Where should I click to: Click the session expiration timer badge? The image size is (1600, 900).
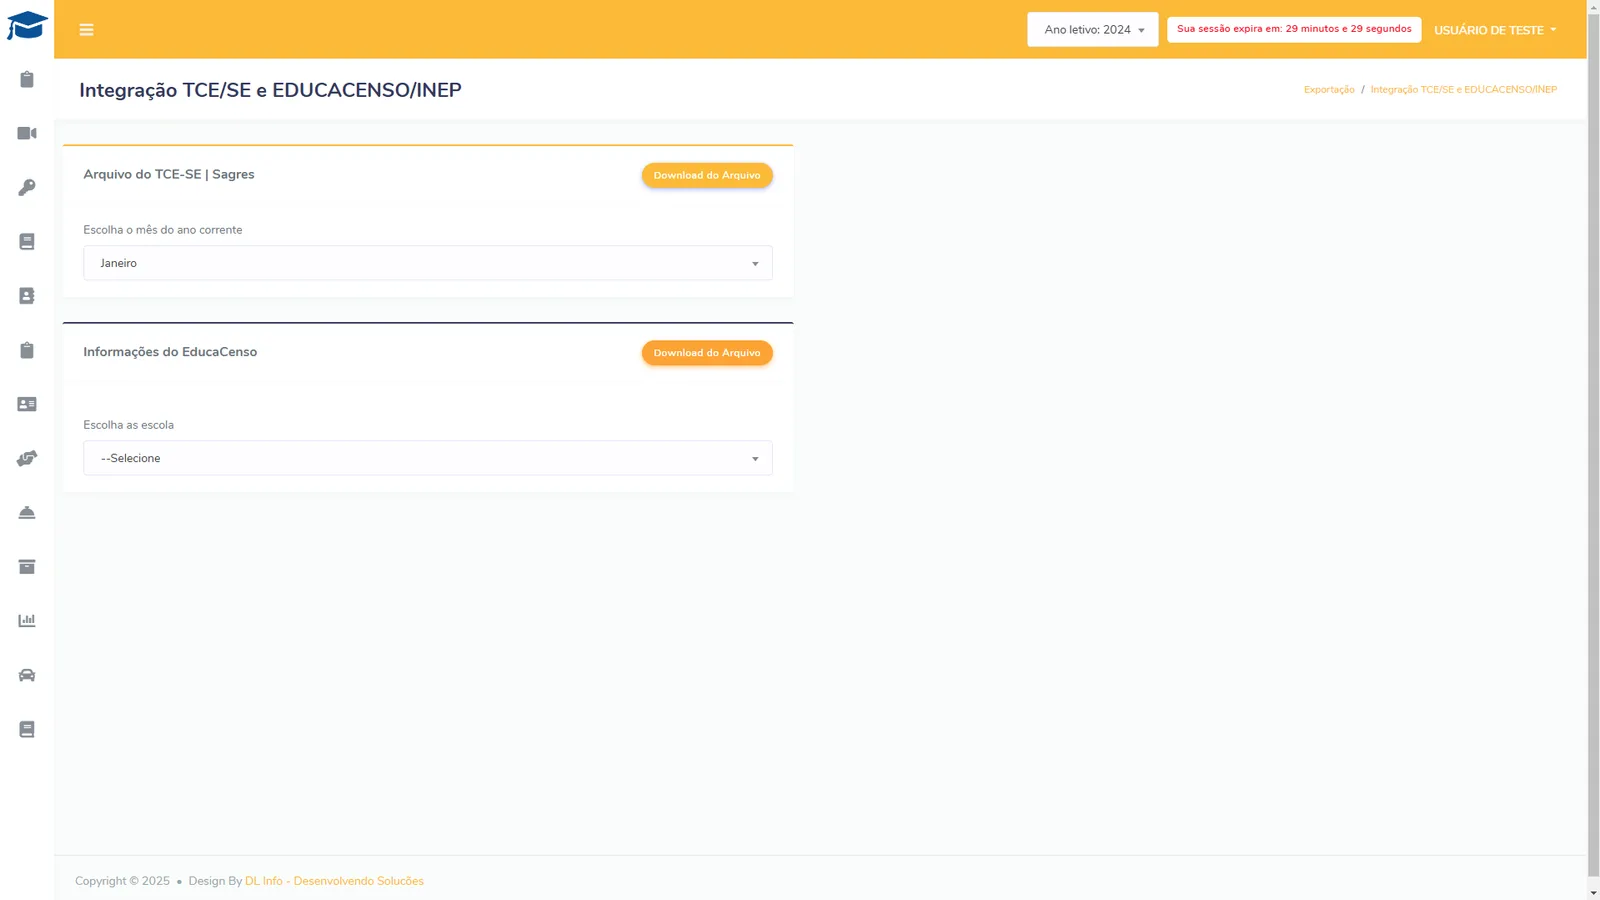point(1294,29)
